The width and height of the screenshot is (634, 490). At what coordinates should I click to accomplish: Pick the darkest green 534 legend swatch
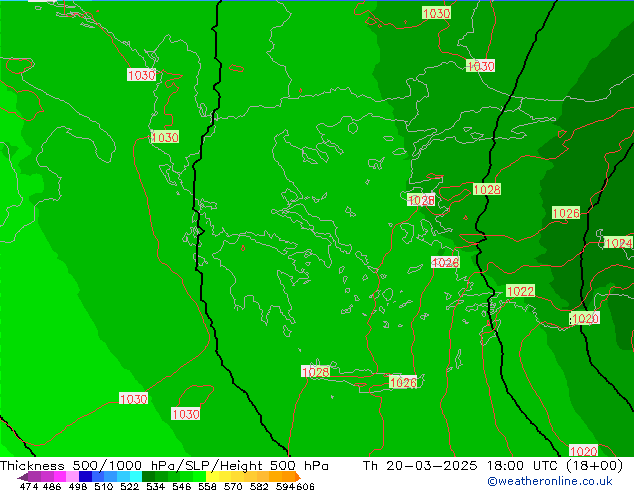point(148,477)
